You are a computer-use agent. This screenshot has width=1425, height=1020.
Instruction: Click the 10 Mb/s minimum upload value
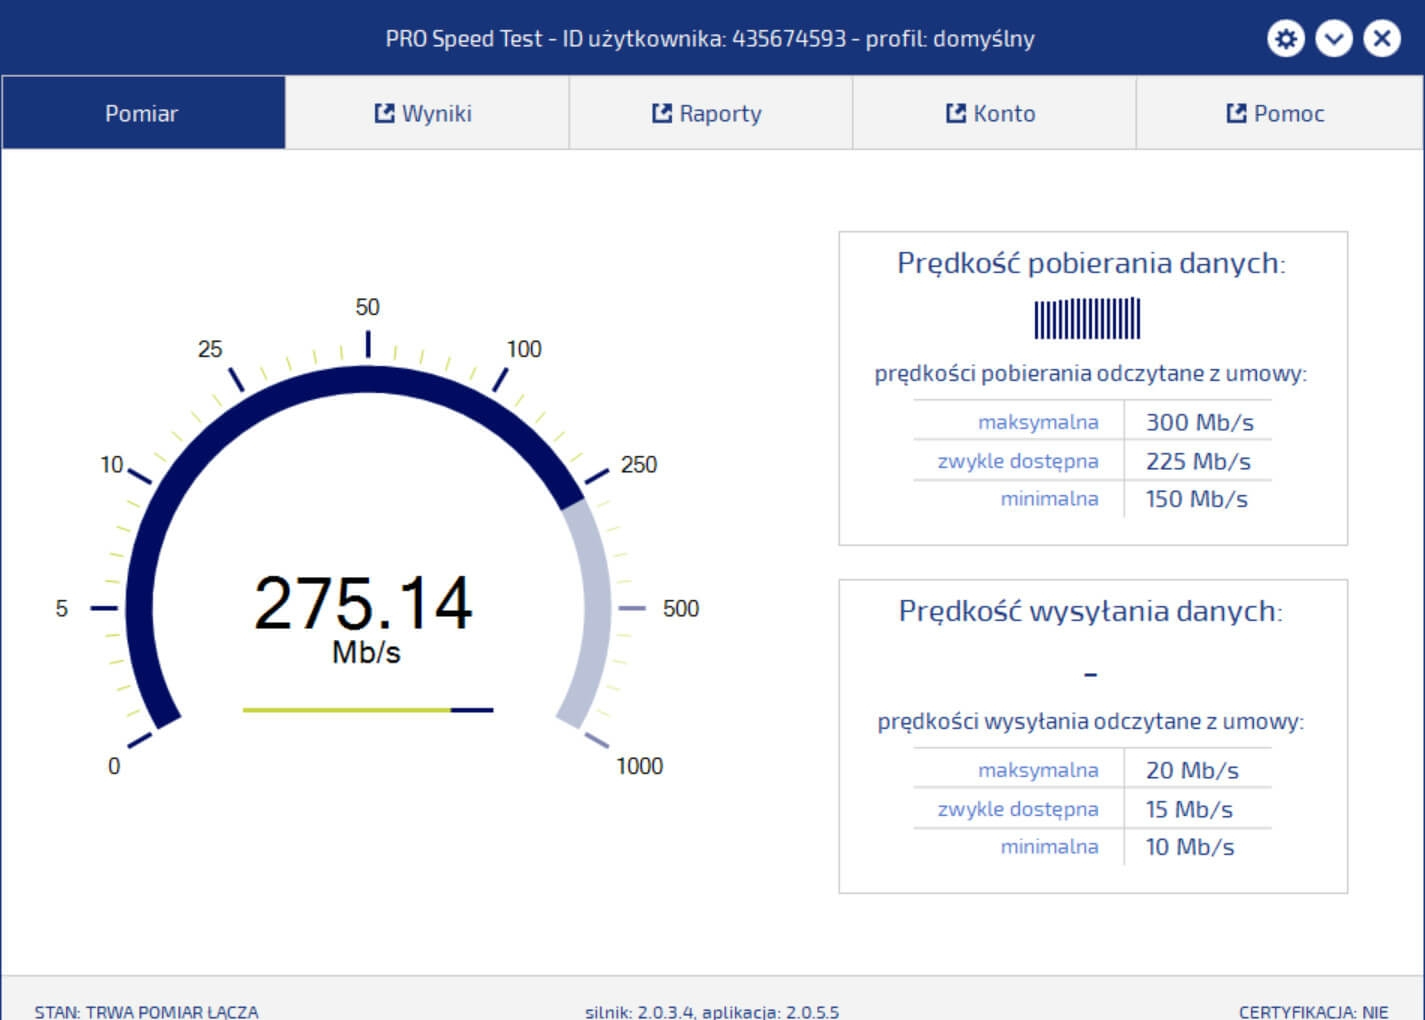(x=1190, y=847)
